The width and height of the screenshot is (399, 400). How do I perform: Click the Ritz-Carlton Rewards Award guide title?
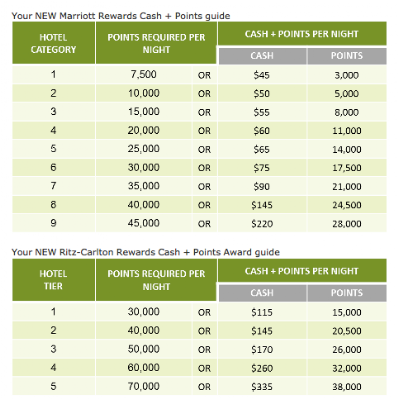click(x=145, y=252)
